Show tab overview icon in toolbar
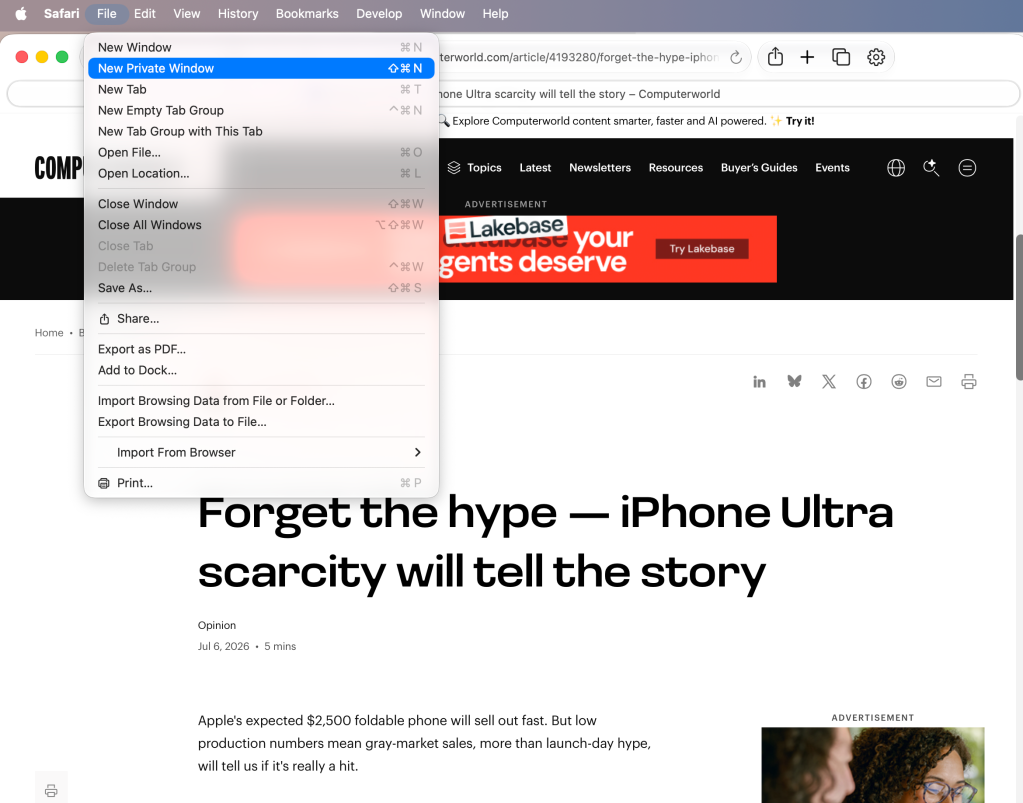The height and width of the screenshot is (803, 1023). [x=841, y=57]
